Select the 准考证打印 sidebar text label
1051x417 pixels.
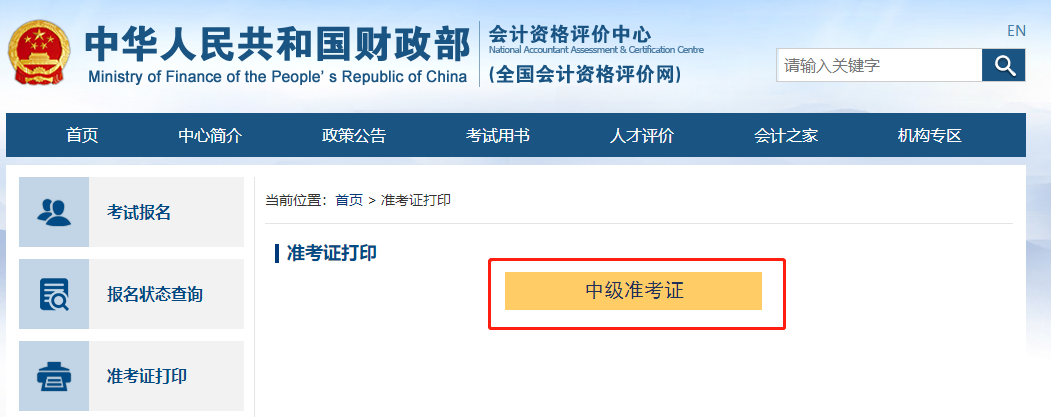(x=147, y=376)
